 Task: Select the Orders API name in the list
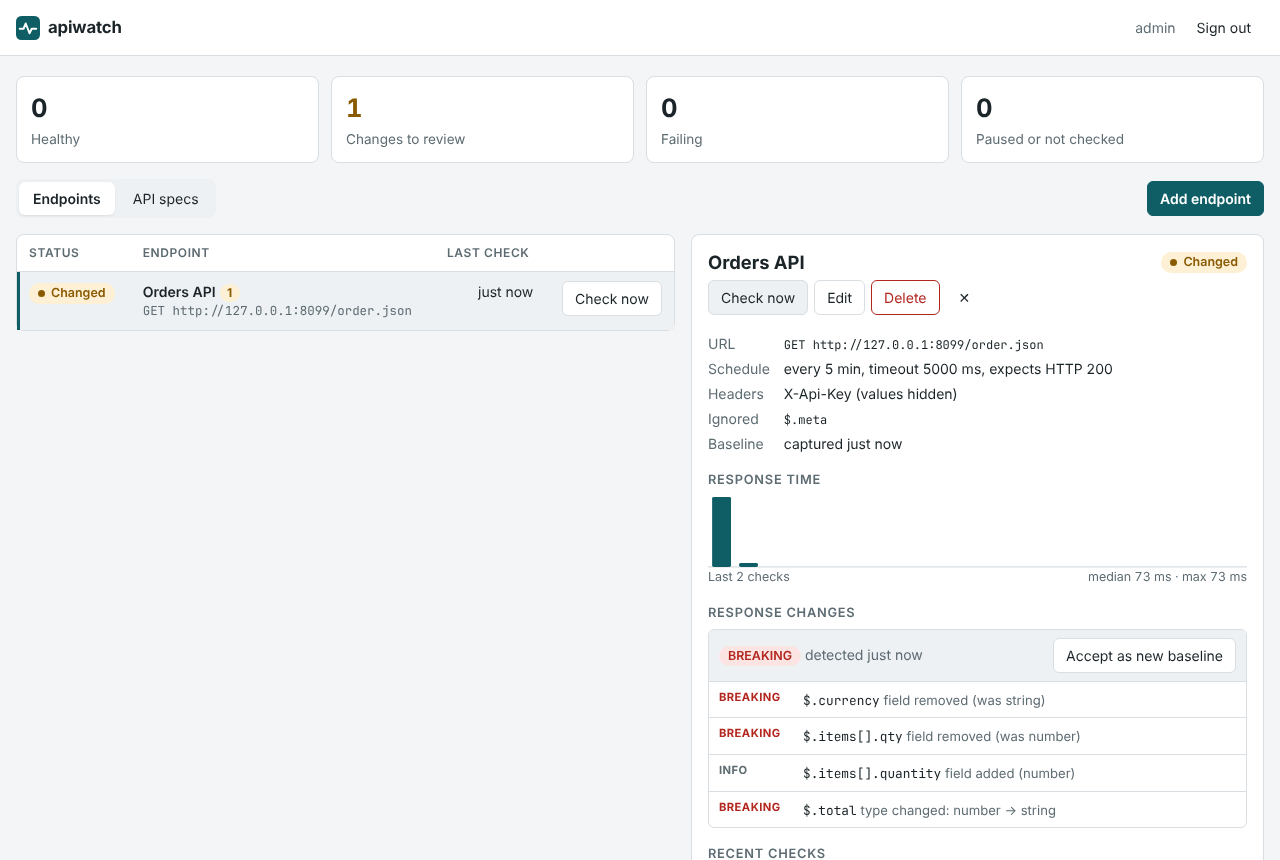(x=179, y=292)
